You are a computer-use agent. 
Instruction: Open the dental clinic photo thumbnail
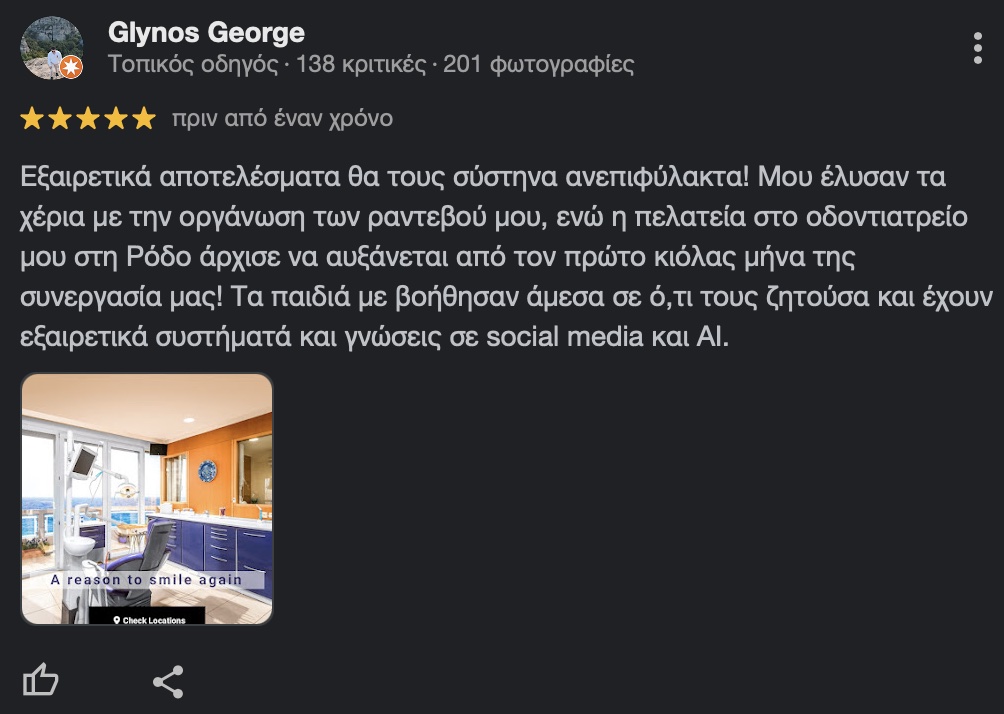point(147,498)
